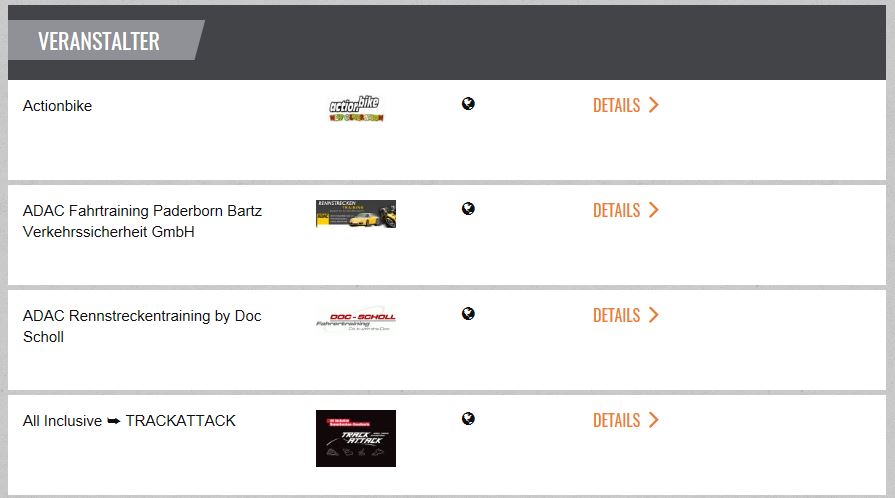Viewport: 895px width, 498px height.
Task: Click the chevron arrow beside Actionbike DETAILS
Action: pos(654,105)
